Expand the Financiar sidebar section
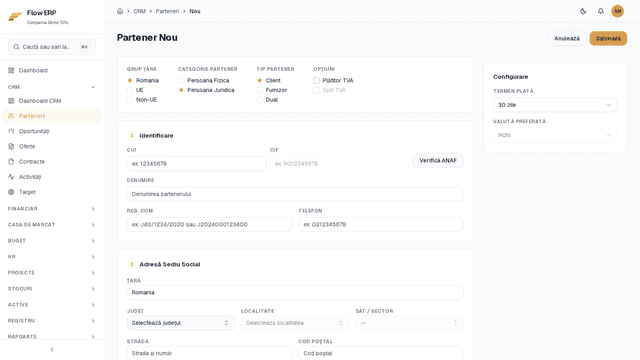The image size is (640, 360). [52, 209]
